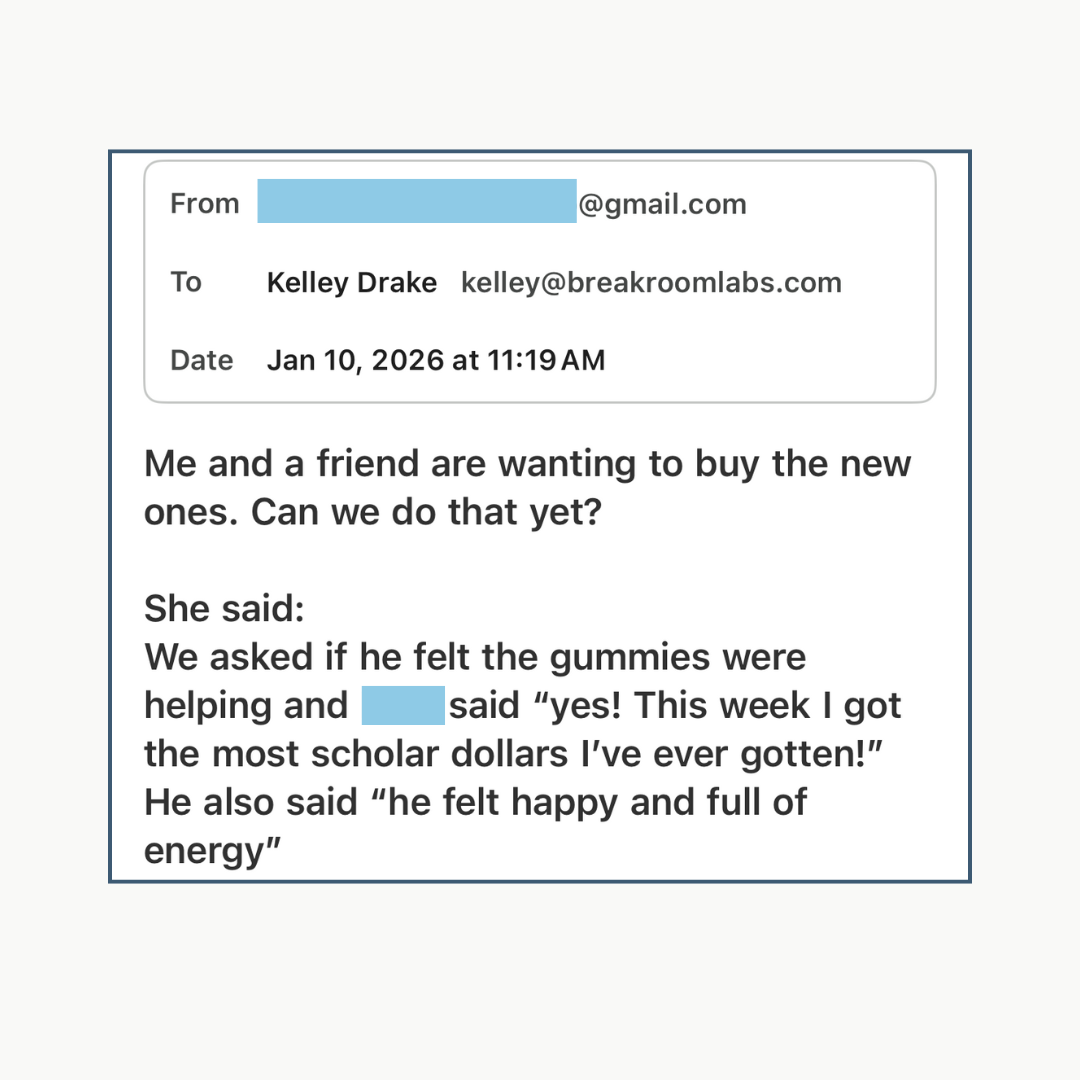Image resolution: width=1080 pixels, height=1080 pixels.
Task: Click "Can we do that yet?" sentence
Action: pyautogui.click(x=425, y=512)
